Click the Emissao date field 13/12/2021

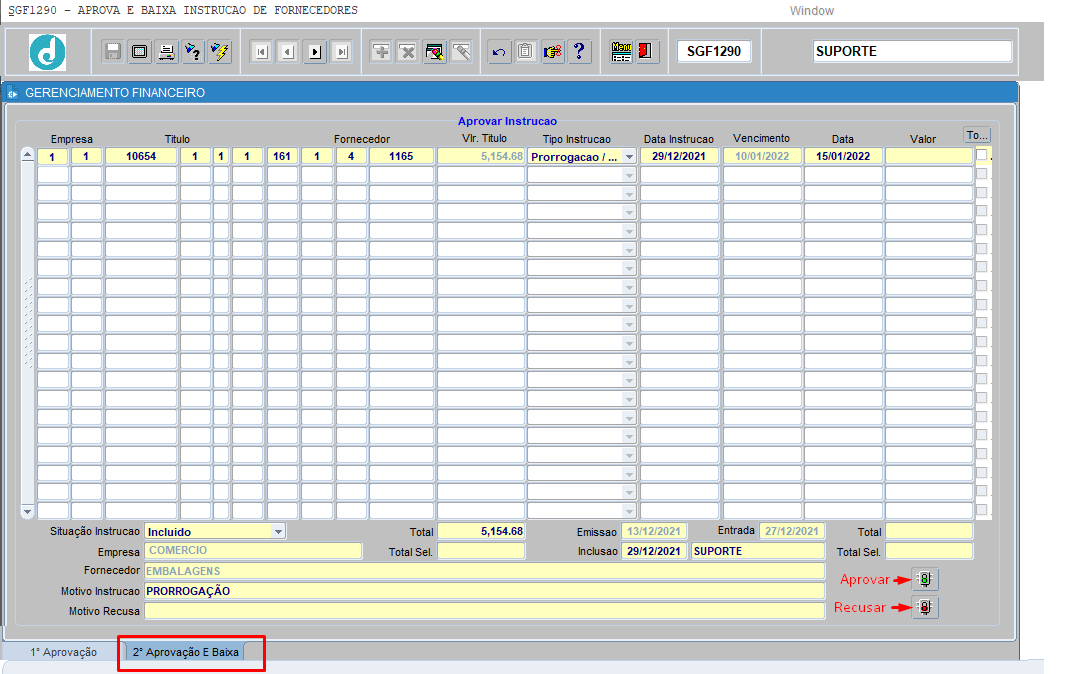pyautogui.click(x=654, y=531)
